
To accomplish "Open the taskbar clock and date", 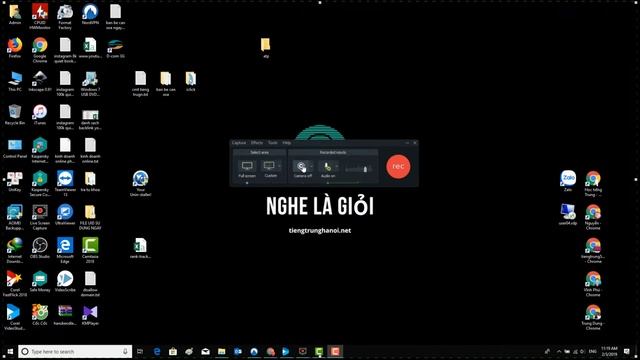I will (x=609, y=351).
